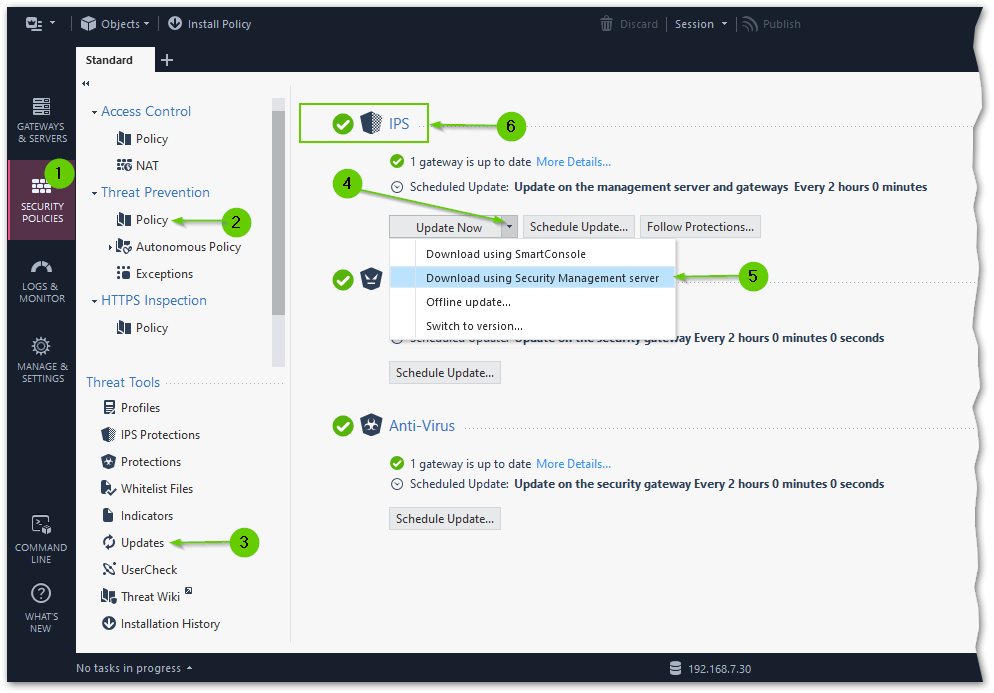
Task: Click the Update Now button
Action: click(445, 227)
